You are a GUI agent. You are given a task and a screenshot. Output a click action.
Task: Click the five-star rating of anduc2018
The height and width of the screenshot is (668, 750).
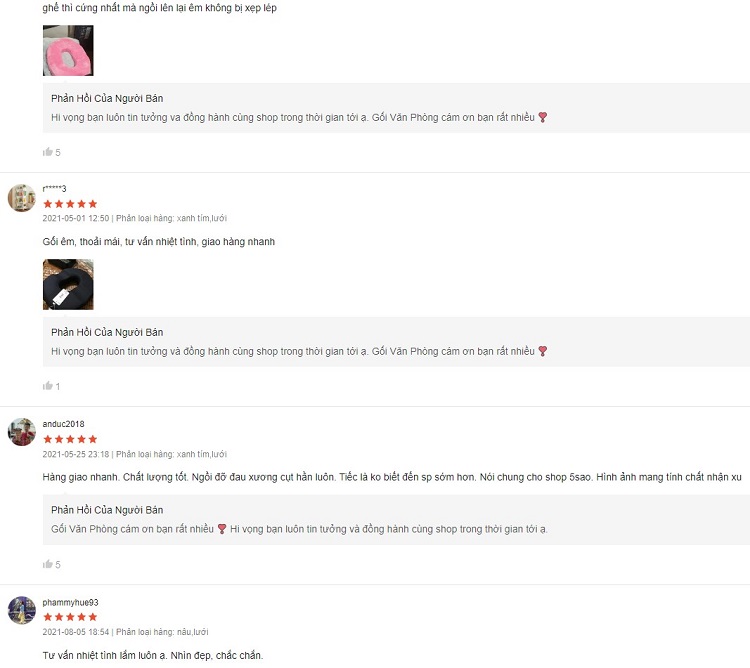tap(70, 439)
